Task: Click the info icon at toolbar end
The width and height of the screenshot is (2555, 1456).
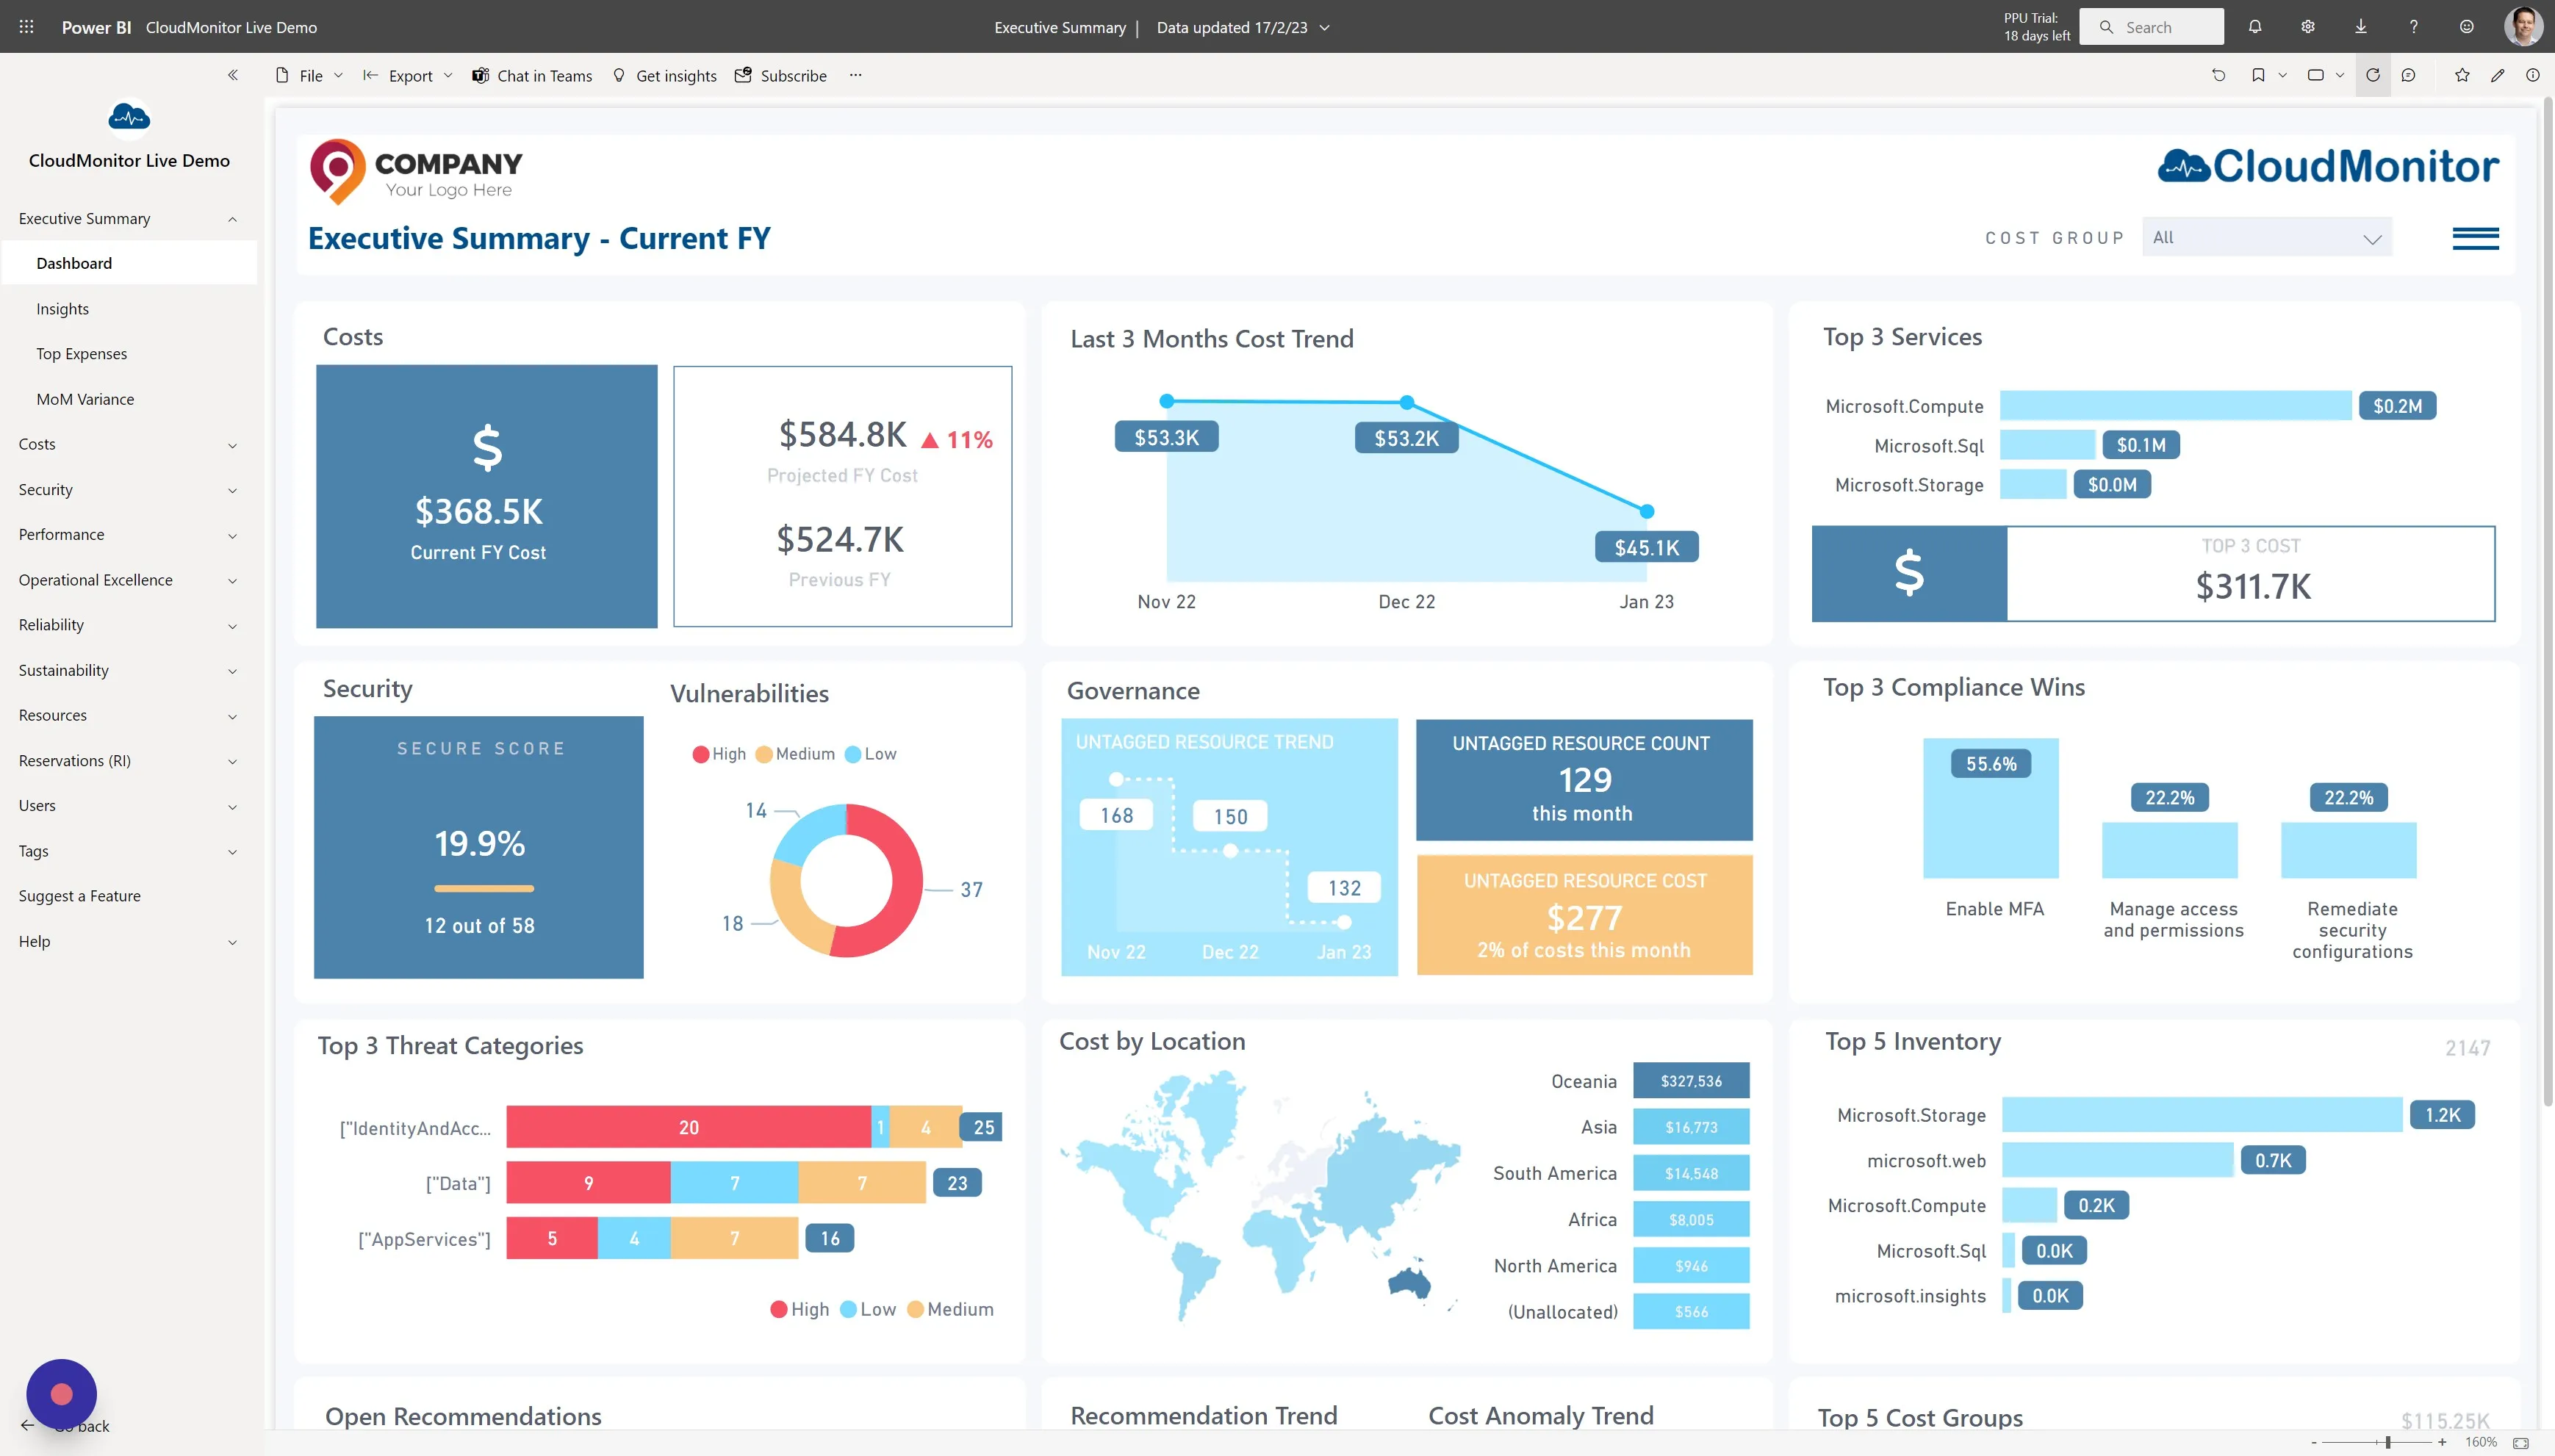Action: tap(2533, 75)
